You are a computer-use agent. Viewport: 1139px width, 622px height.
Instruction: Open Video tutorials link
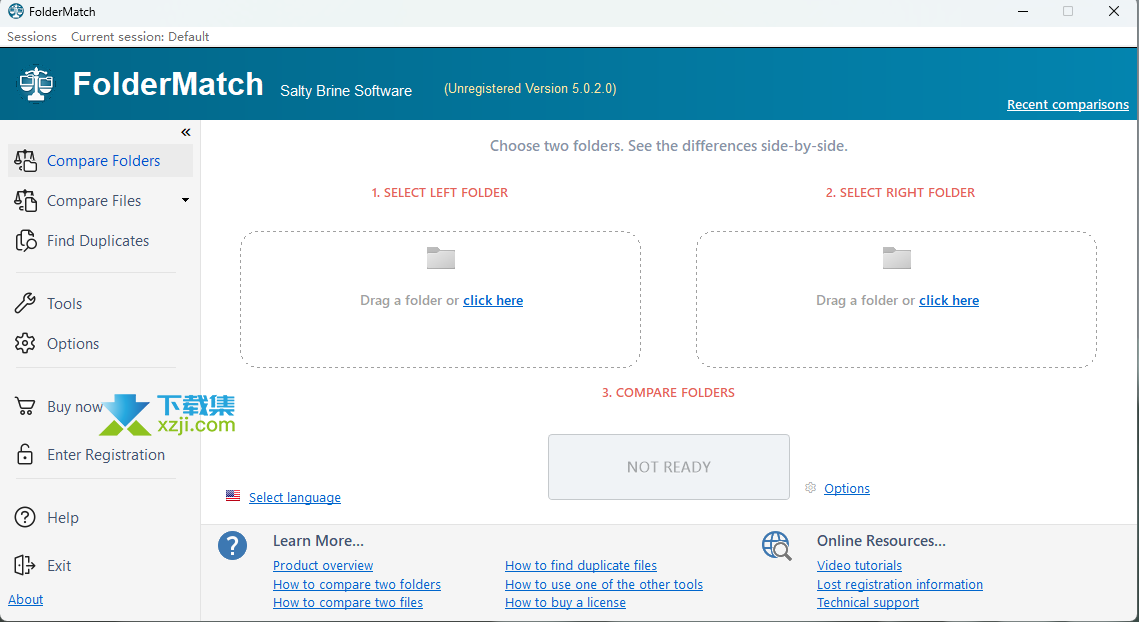pyautogui.click(x=859, y=565)
